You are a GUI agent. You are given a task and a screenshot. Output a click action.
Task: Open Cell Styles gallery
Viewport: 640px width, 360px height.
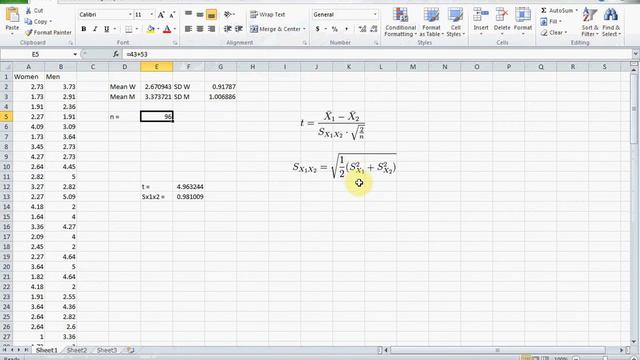point(456,23)
